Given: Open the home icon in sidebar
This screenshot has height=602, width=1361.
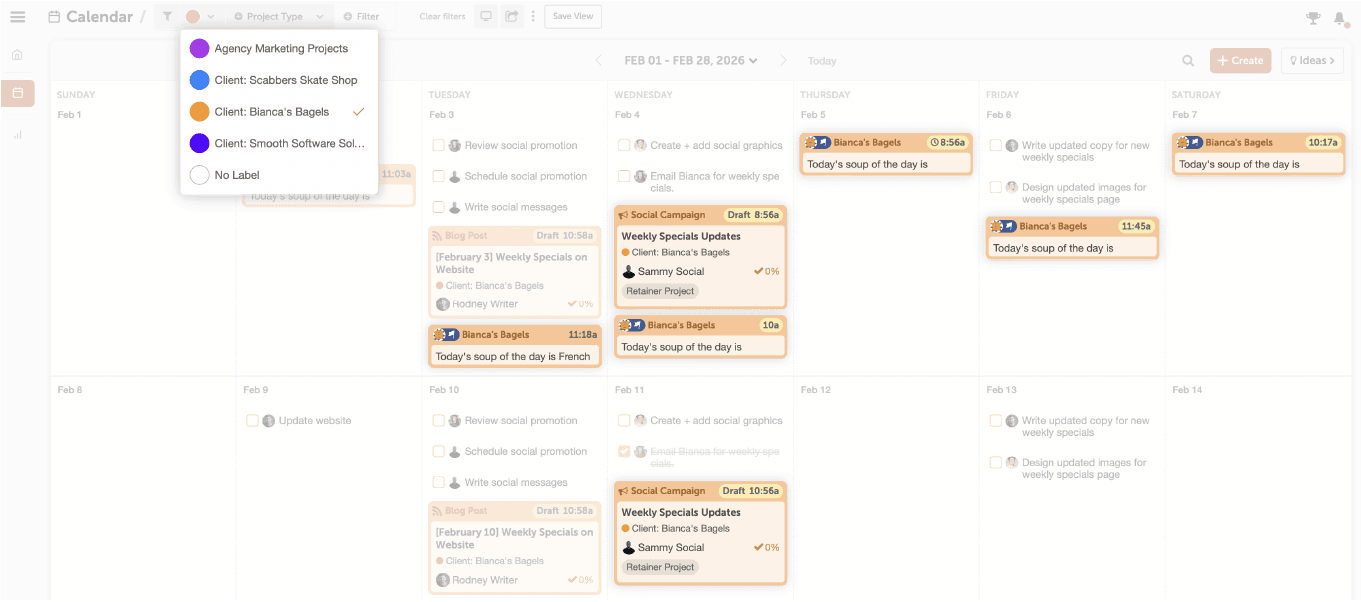Looking at the screenshot, I should click(x=17, y=55).
